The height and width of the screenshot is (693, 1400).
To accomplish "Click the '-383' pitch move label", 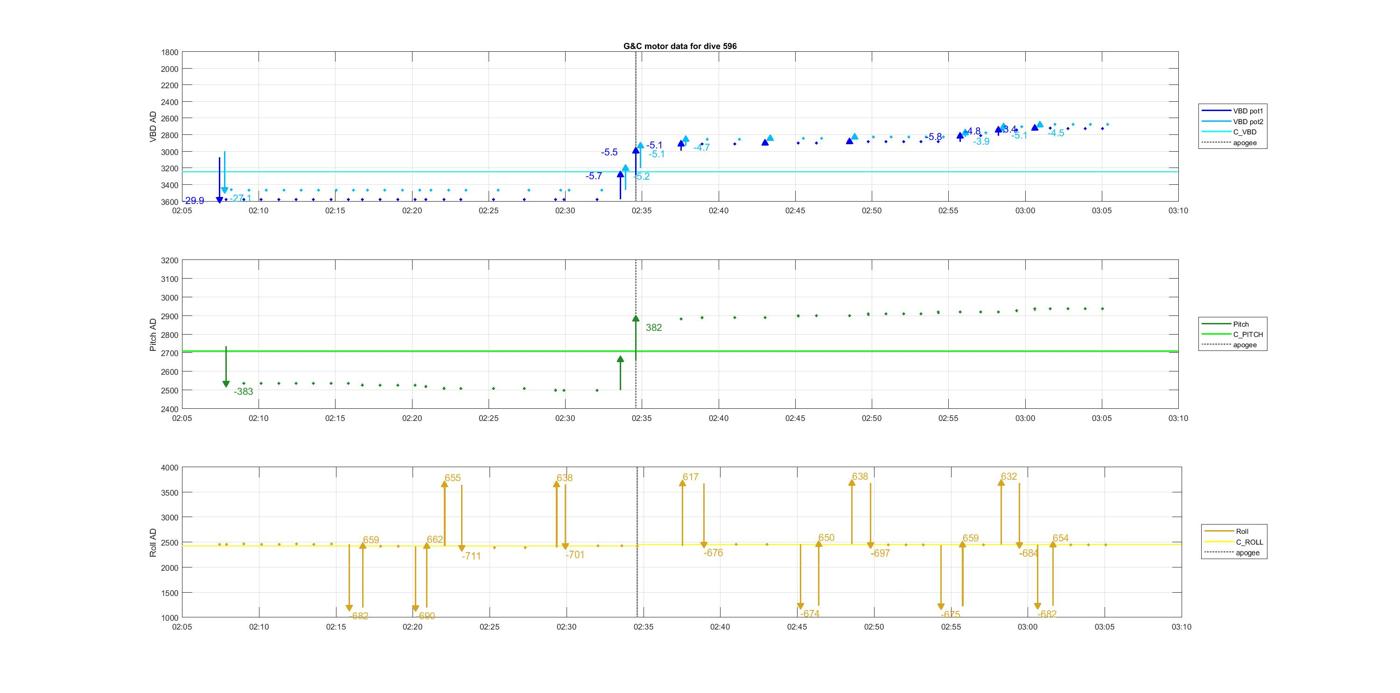I will [244, 392].
